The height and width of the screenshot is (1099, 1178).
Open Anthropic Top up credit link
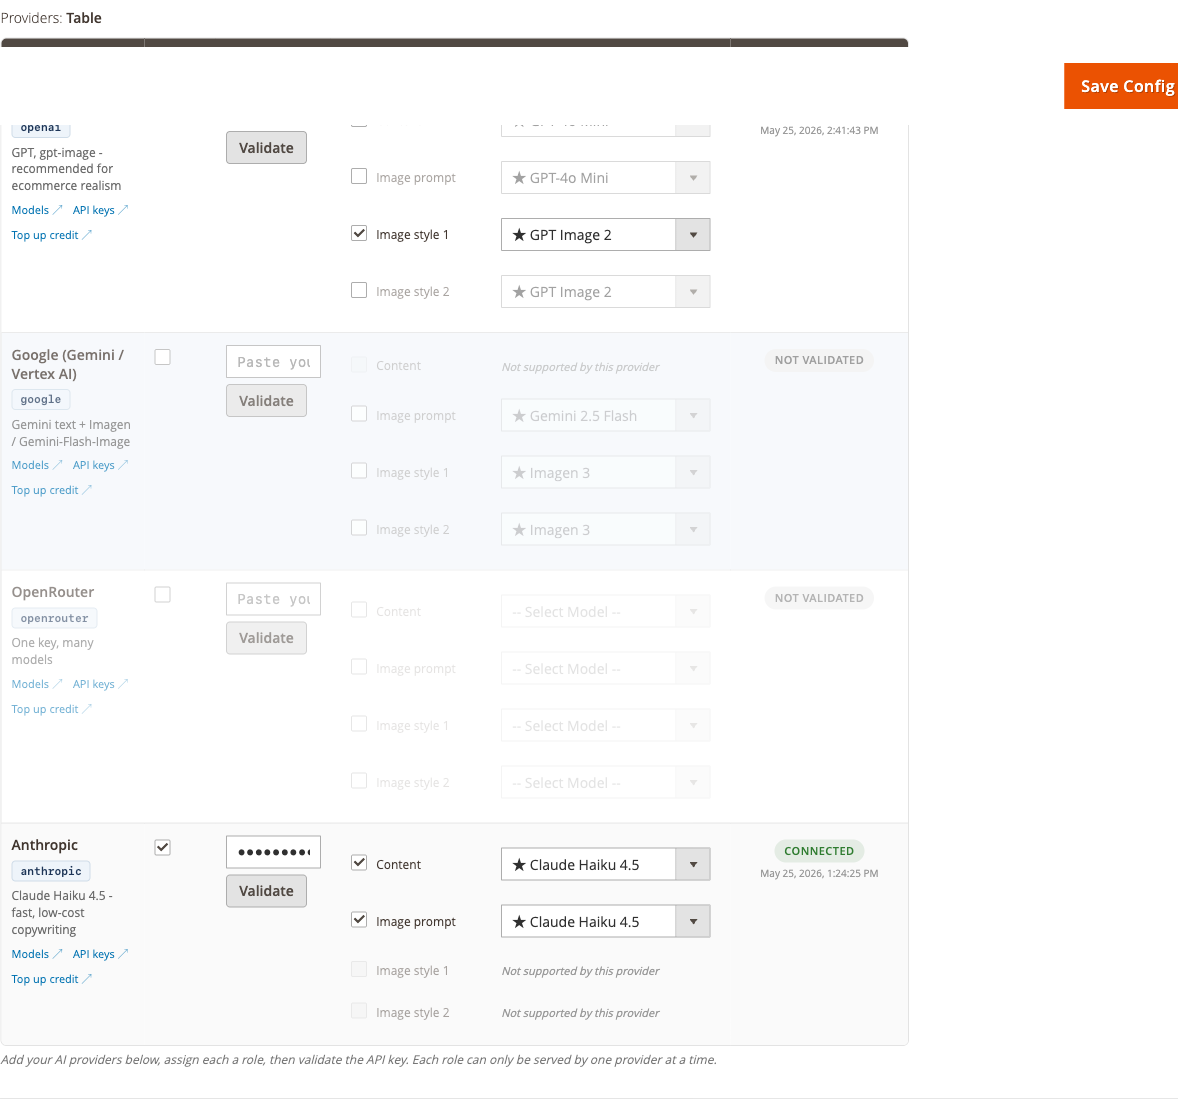pos(51,979)
